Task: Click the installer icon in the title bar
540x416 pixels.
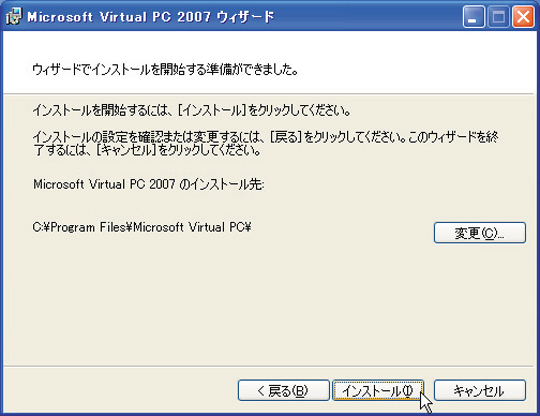Action: [14, 16]
